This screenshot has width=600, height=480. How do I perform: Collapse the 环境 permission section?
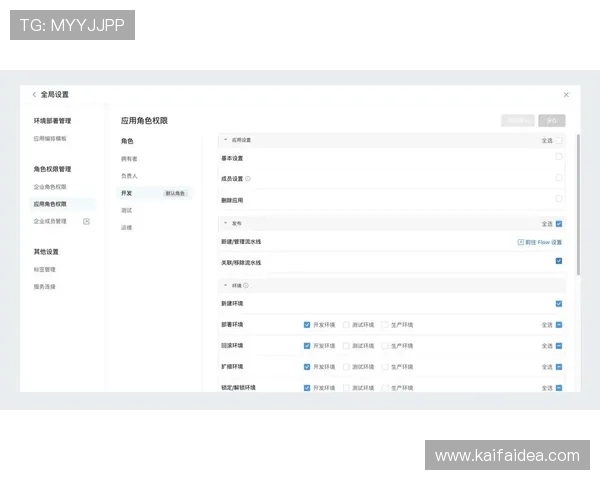pos(225,286)
